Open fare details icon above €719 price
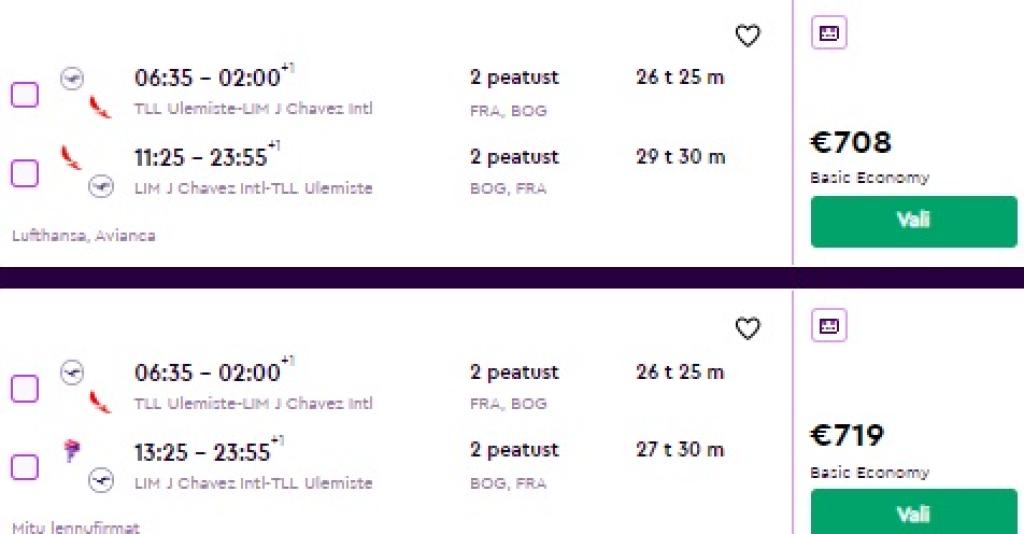1024x534 pixels. click(x=829, y=325)
